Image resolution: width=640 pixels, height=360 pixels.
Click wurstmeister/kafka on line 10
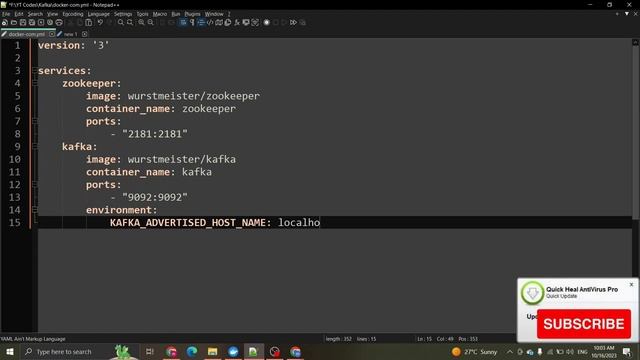182,159
